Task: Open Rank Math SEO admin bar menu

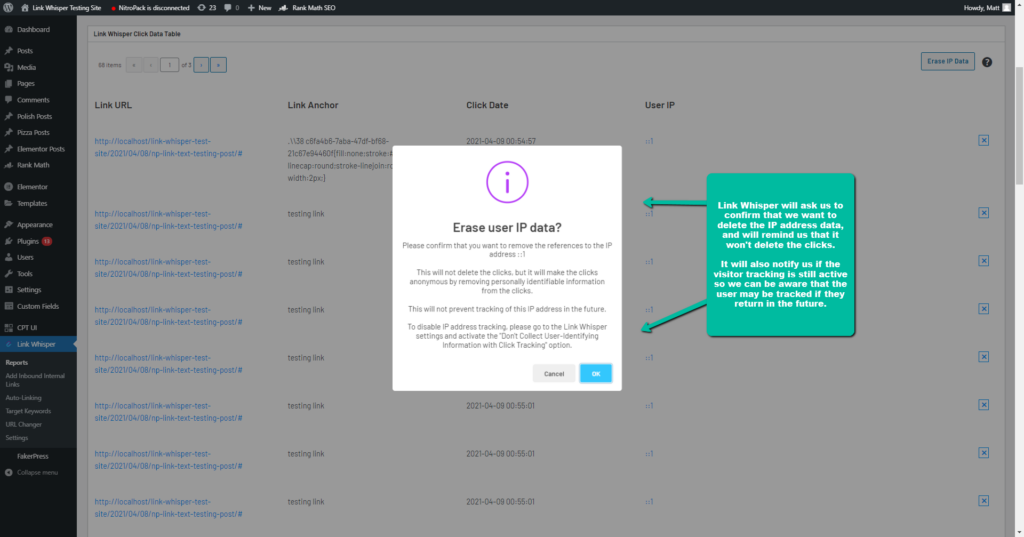Action: [x=307, y=8]
